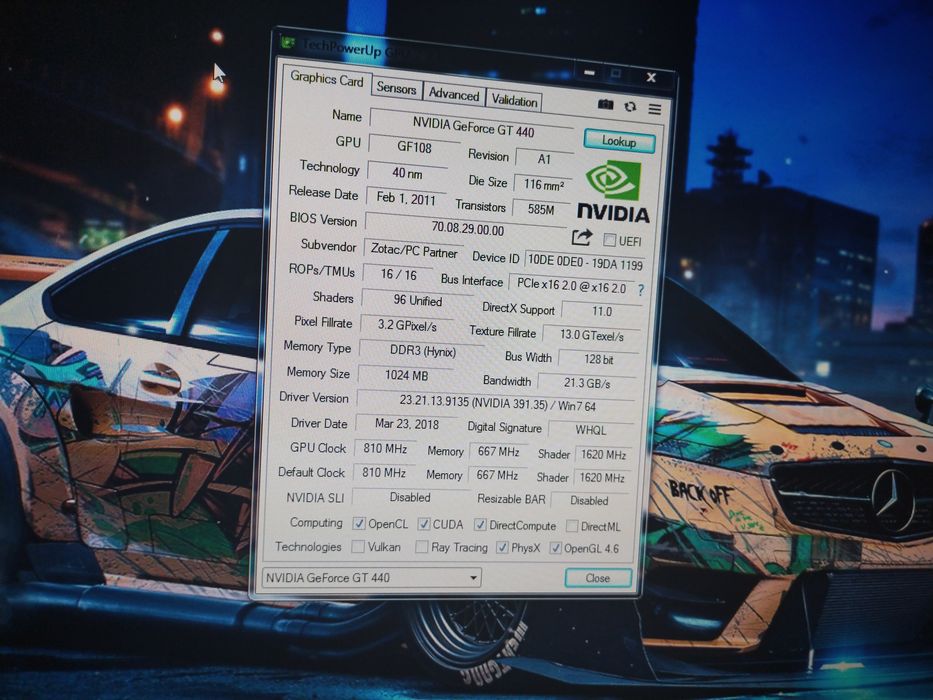Viewport: 933px width, 700px height.
Task: Click the GPU field showing GF108
Action: pos(415,147)
